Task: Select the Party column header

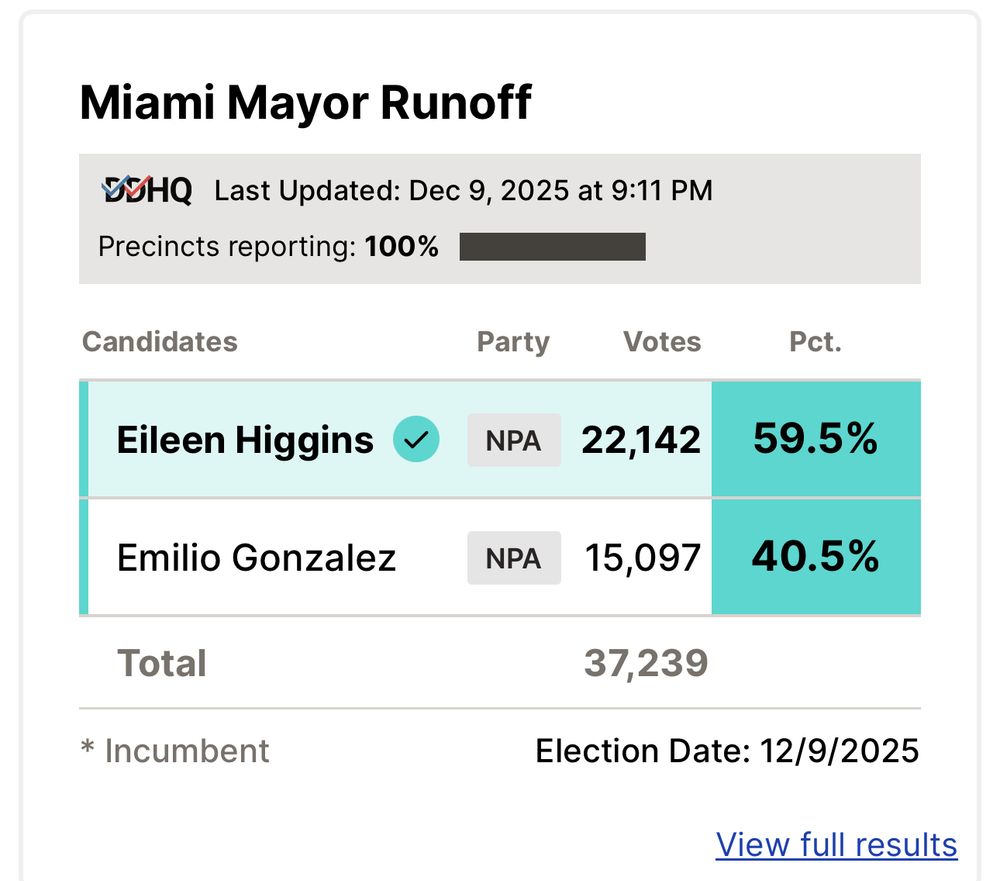Action: [x=513, y=342]
